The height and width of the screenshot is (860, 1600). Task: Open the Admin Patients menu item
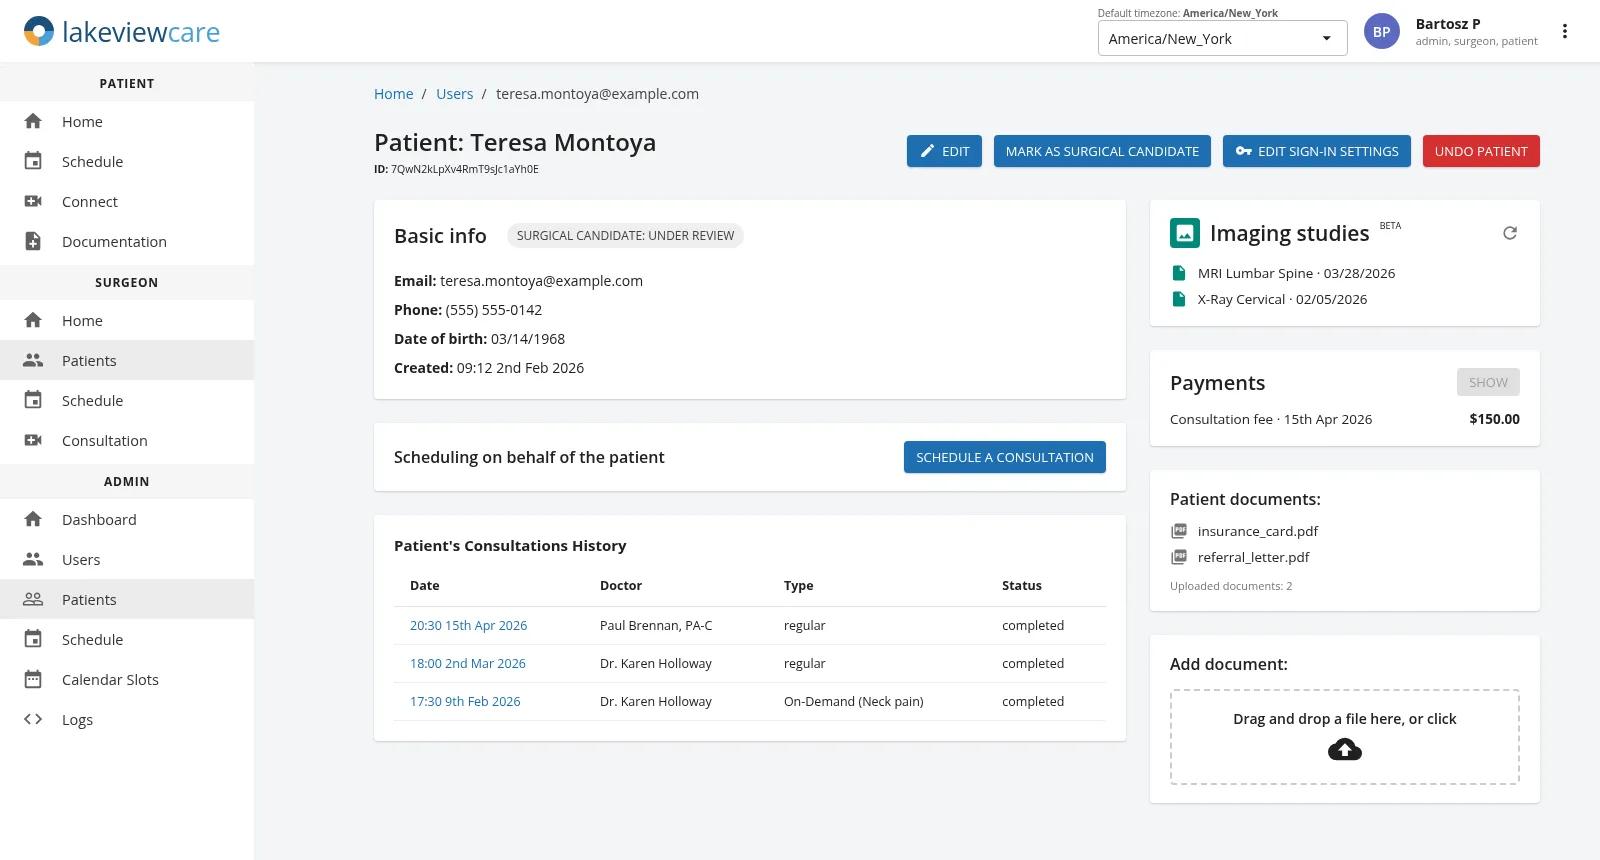point(127,599)
